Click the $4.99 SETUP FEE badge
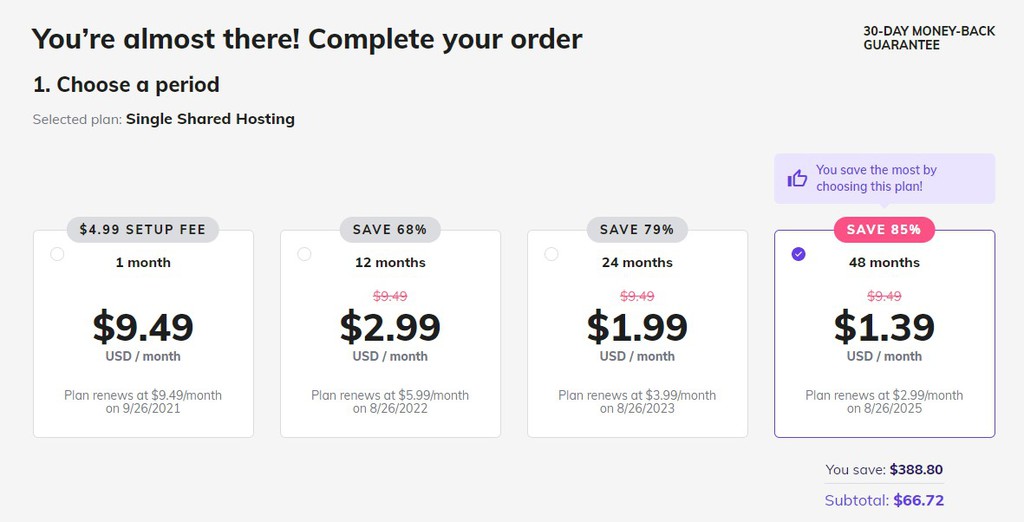Screen dimensions: 1024x522 (x=143, y=230)
